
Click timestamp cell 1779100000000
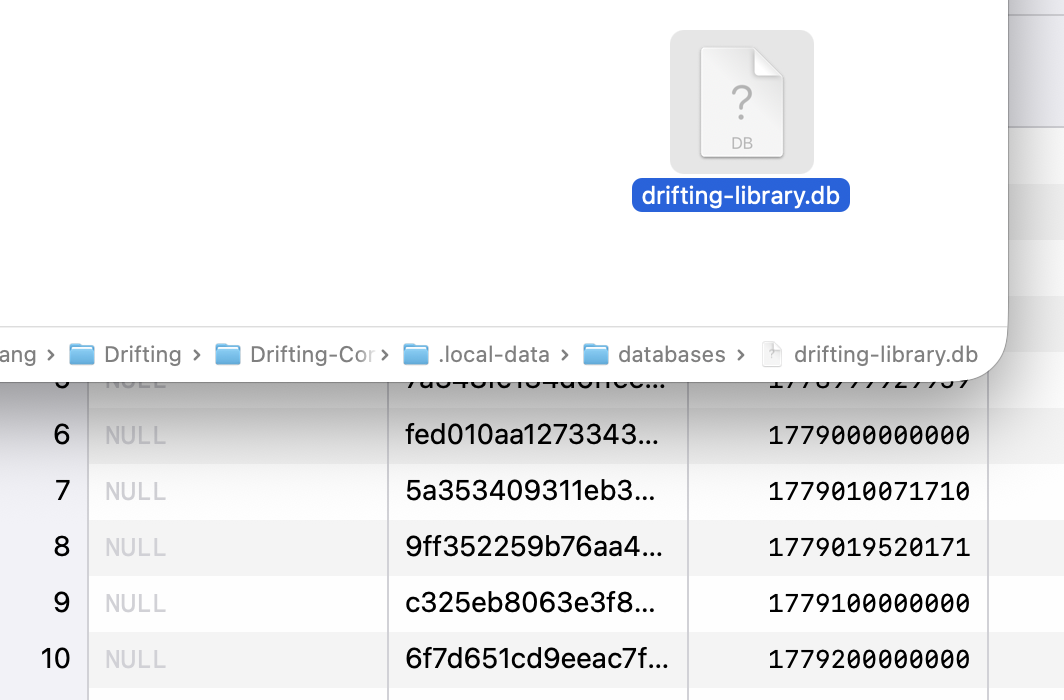click(x=838, y=603)
